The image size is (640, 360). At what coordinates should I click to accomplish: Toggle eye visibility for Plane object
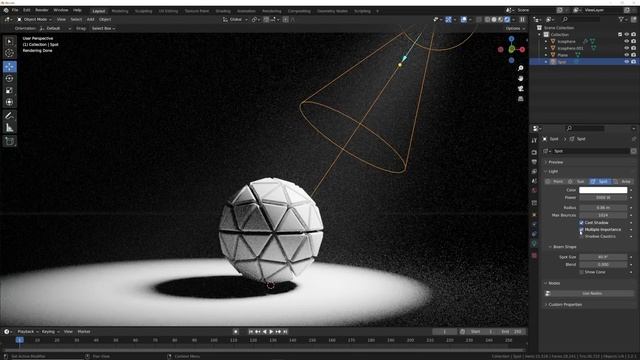pyautogui.click(x=627, y=55)
